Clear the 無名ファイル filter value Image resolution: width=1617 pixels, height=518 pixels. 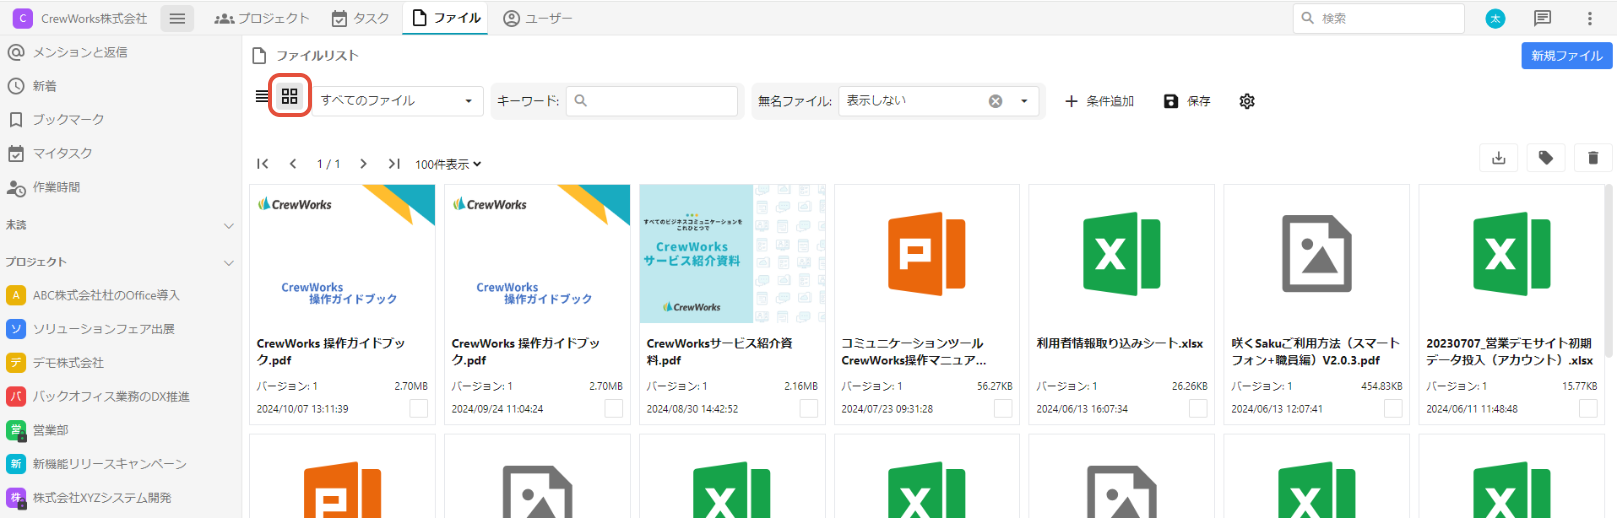coord(995,101)
